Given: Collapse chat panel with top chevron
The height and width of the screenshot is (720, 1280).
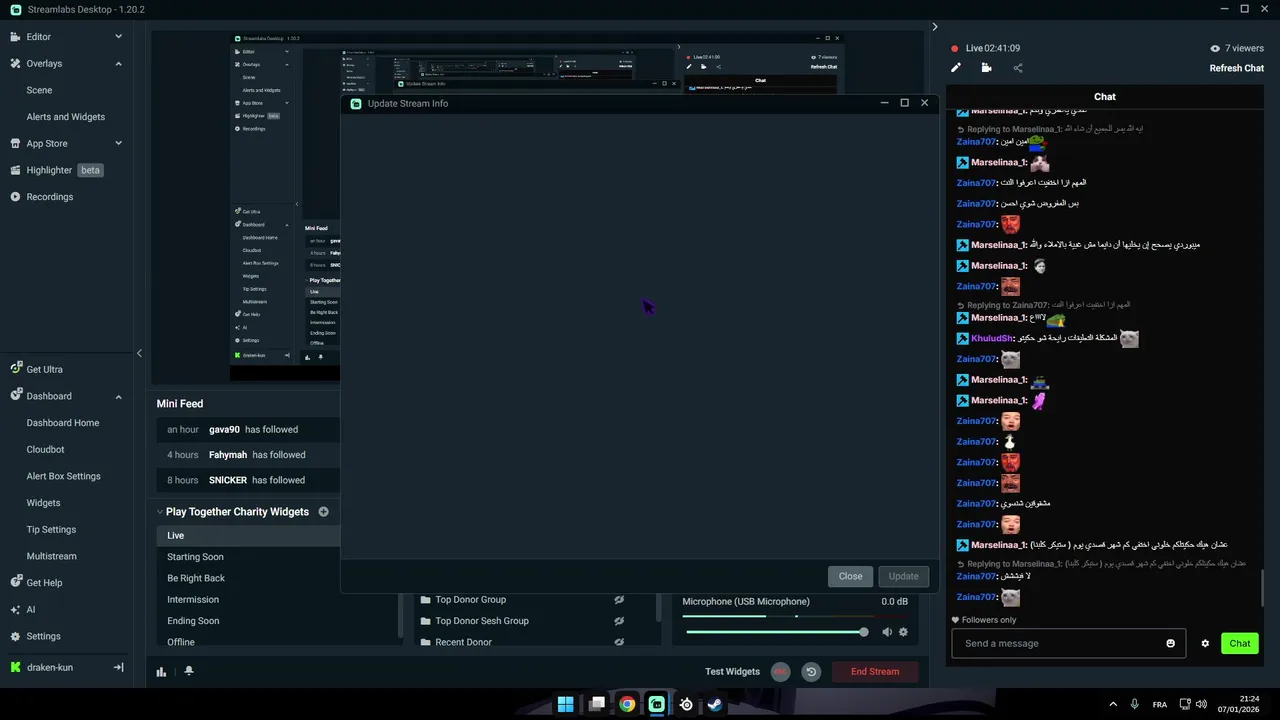Looking at the screenshot, I should pos(935,27).
